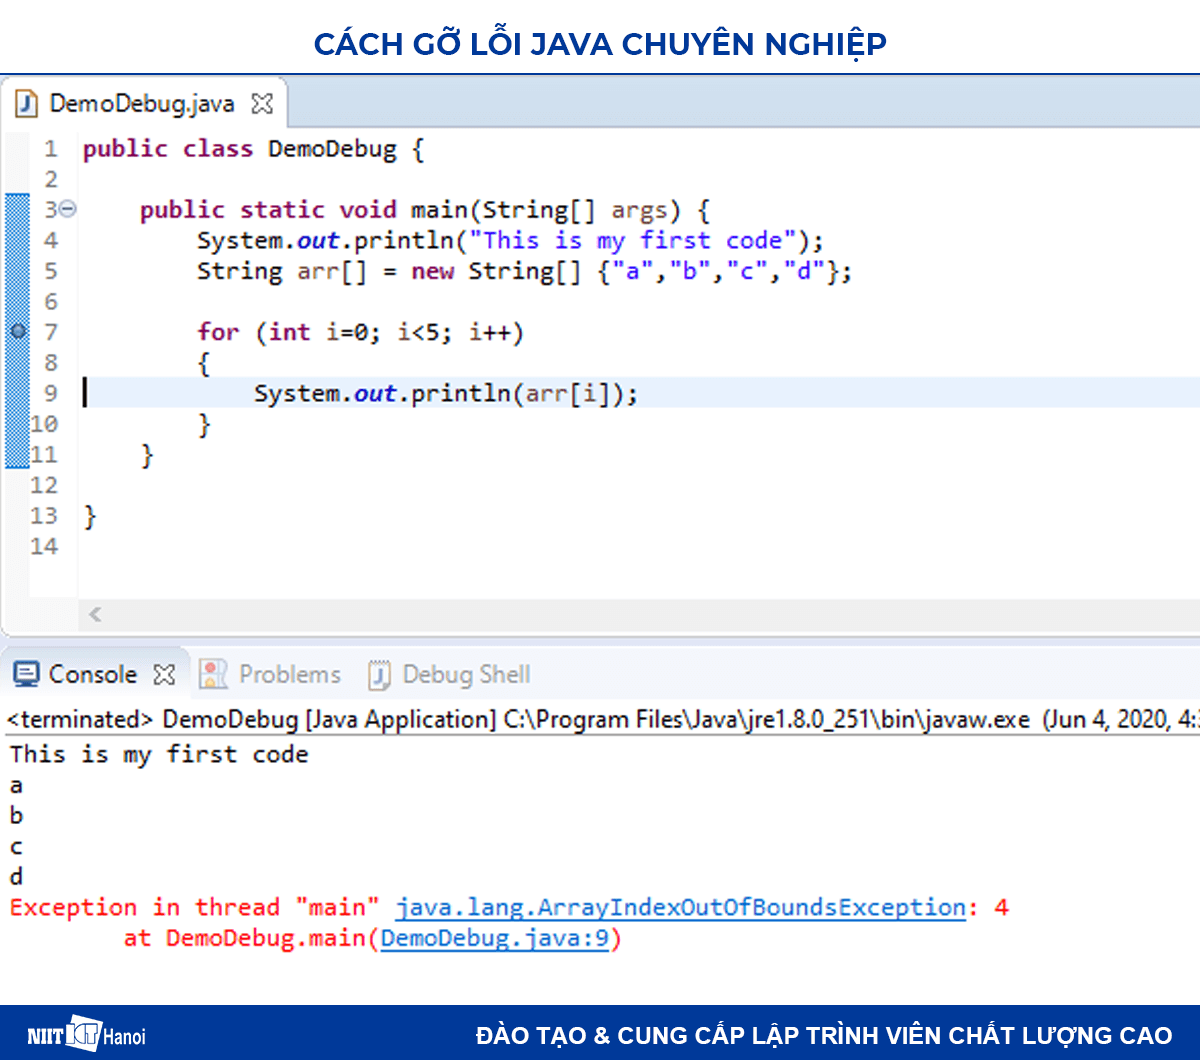Click line number 9 in the gutter

(50, 393)
